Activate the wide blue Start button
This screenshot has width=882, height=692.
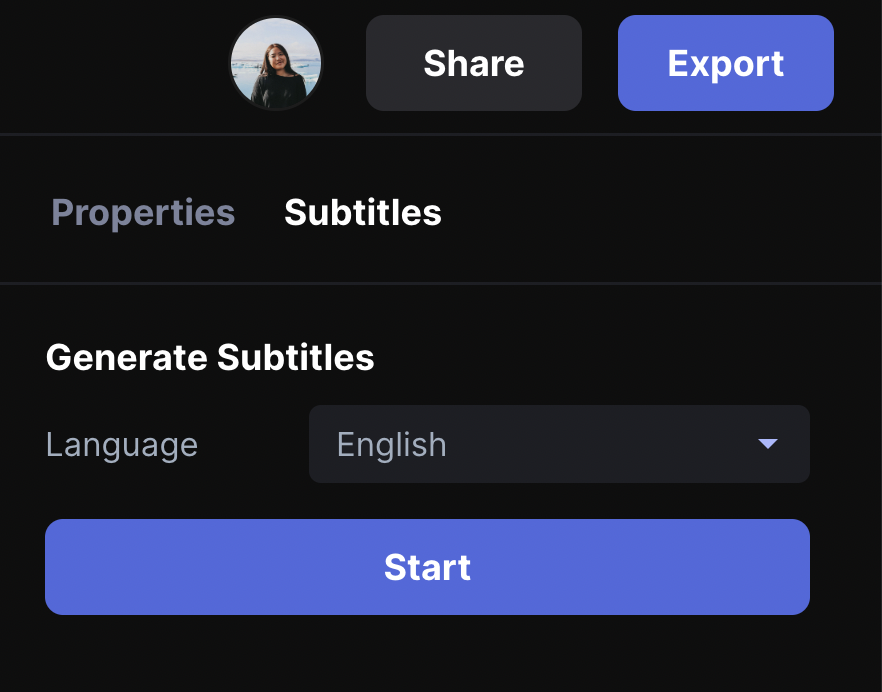pos(428,567)
